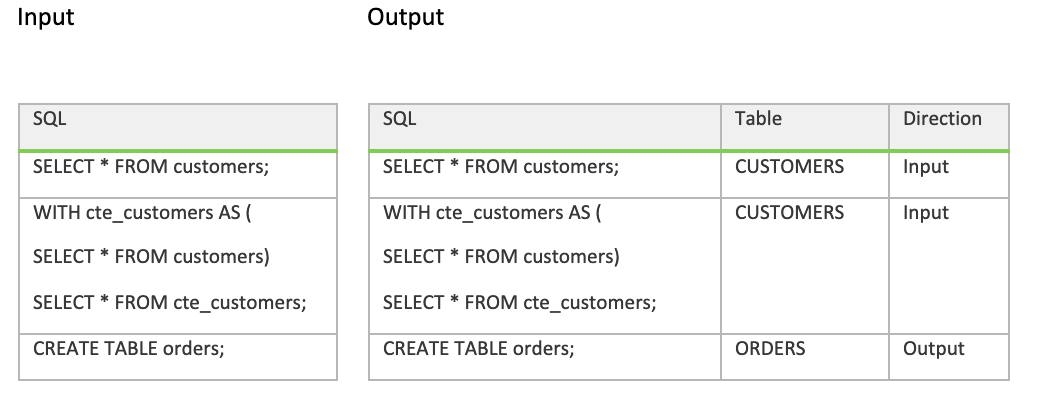
Task: Click the Output heading text
Action: [405, 17]
